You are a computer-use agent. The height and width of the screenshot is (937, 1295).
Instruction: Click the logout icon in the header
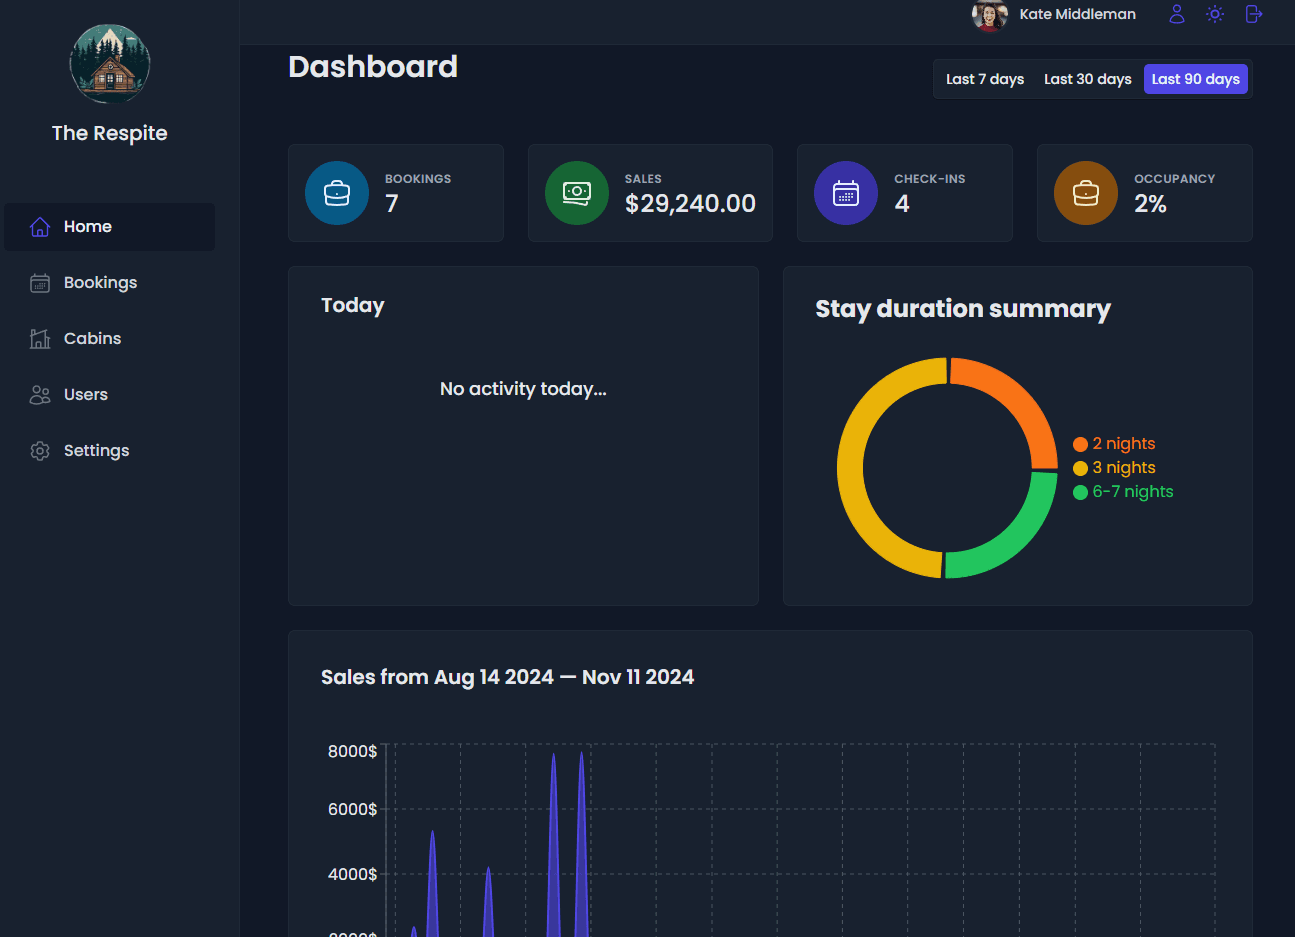tap(1253, 14)
